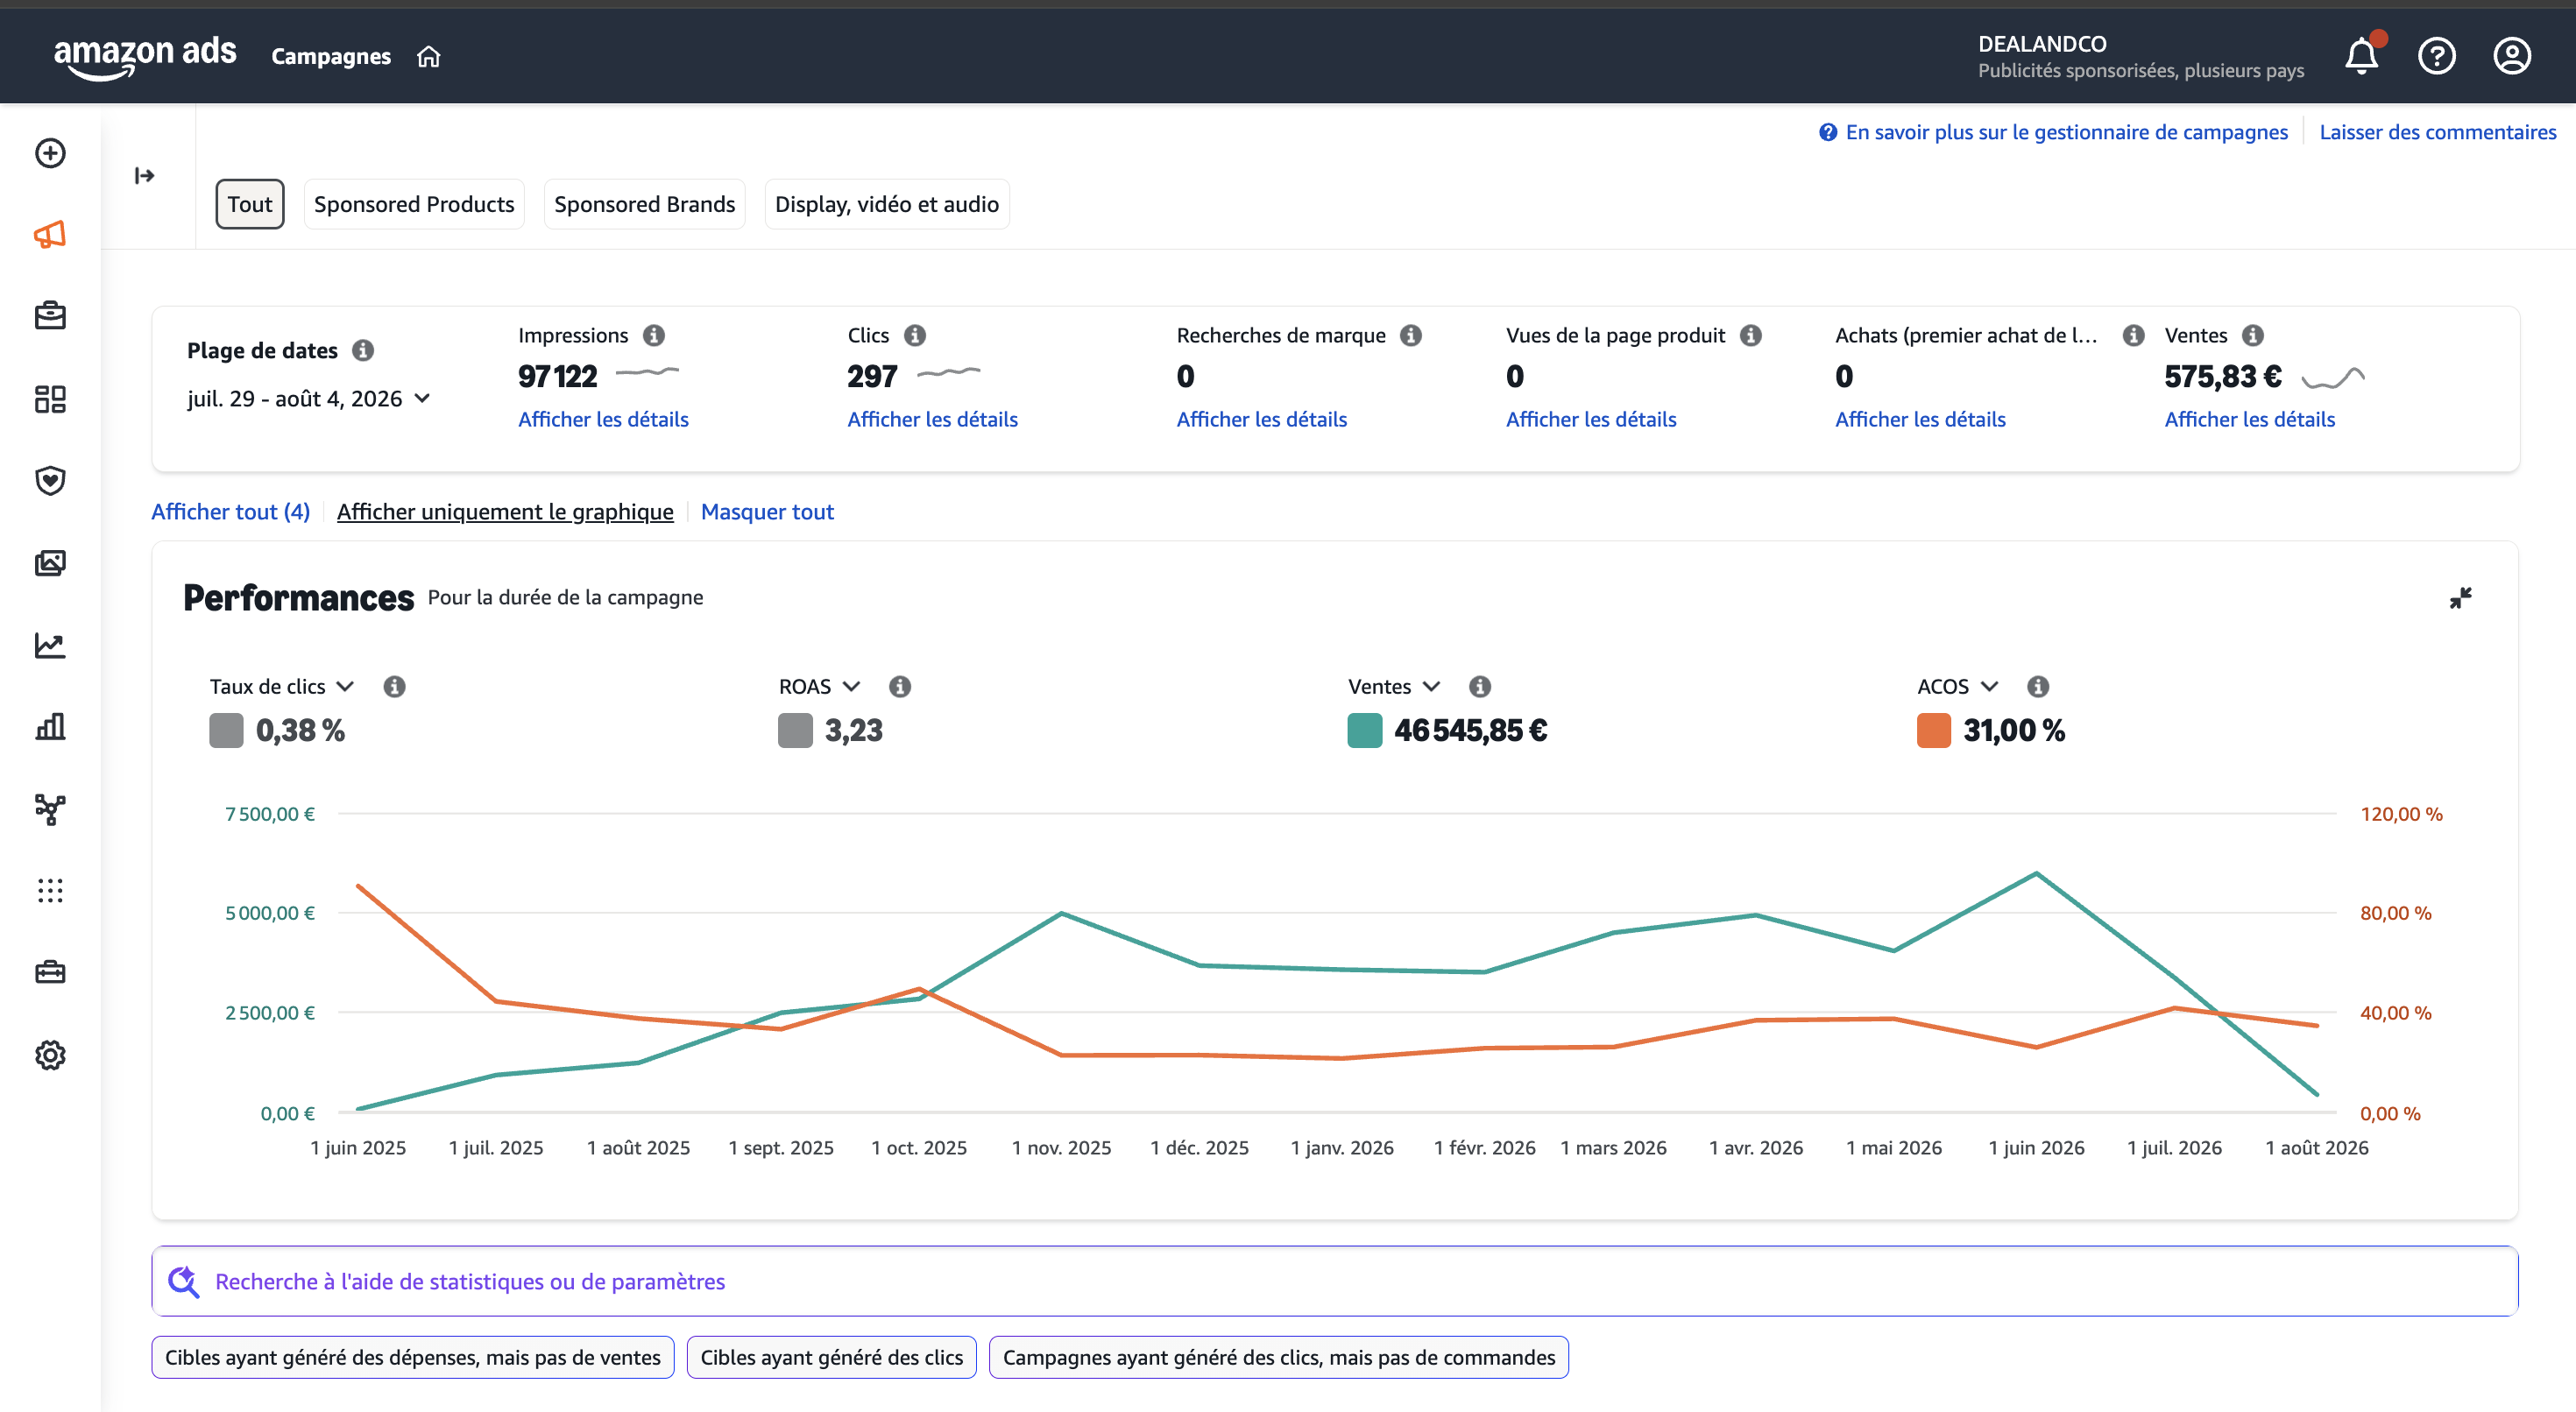Viewport: 2576px width, 1412px height.
Task: Open the image creatives sidebar icon
Action: point(50,563)
